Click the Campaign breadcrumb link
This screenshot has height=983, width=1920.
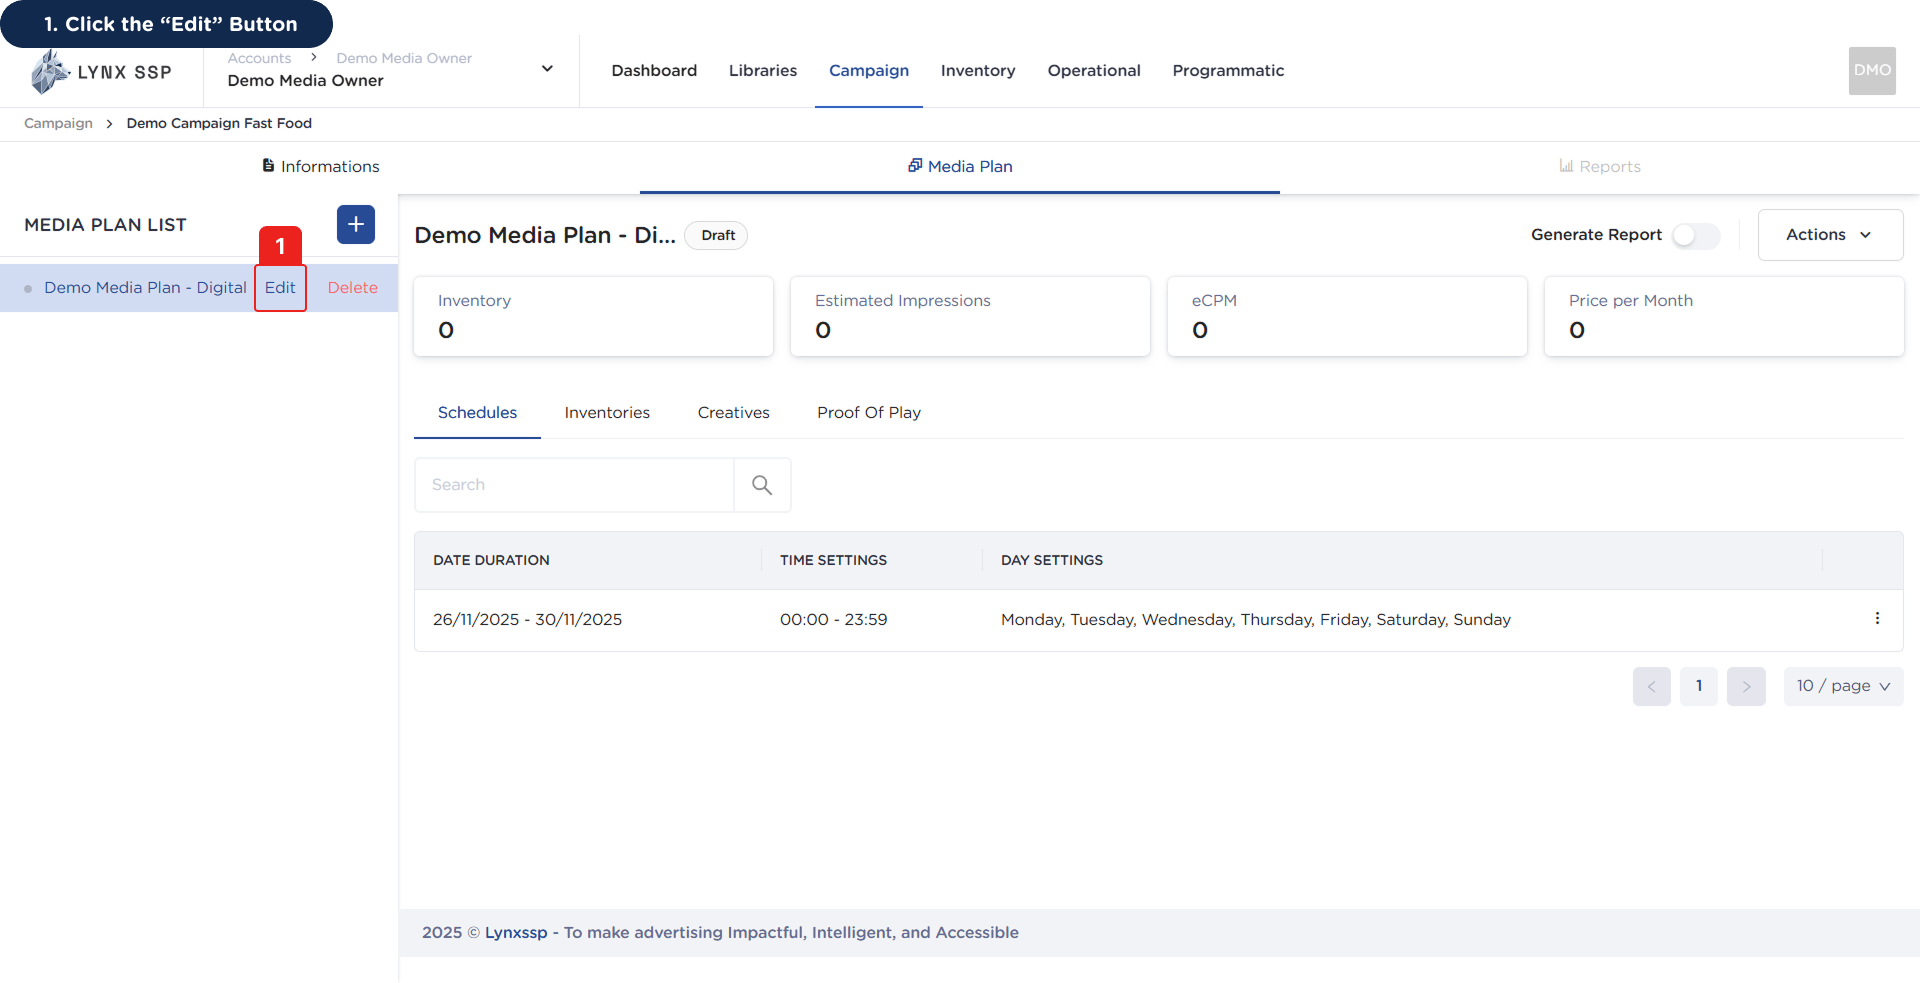pyautogui.click(x=58, y=123)
